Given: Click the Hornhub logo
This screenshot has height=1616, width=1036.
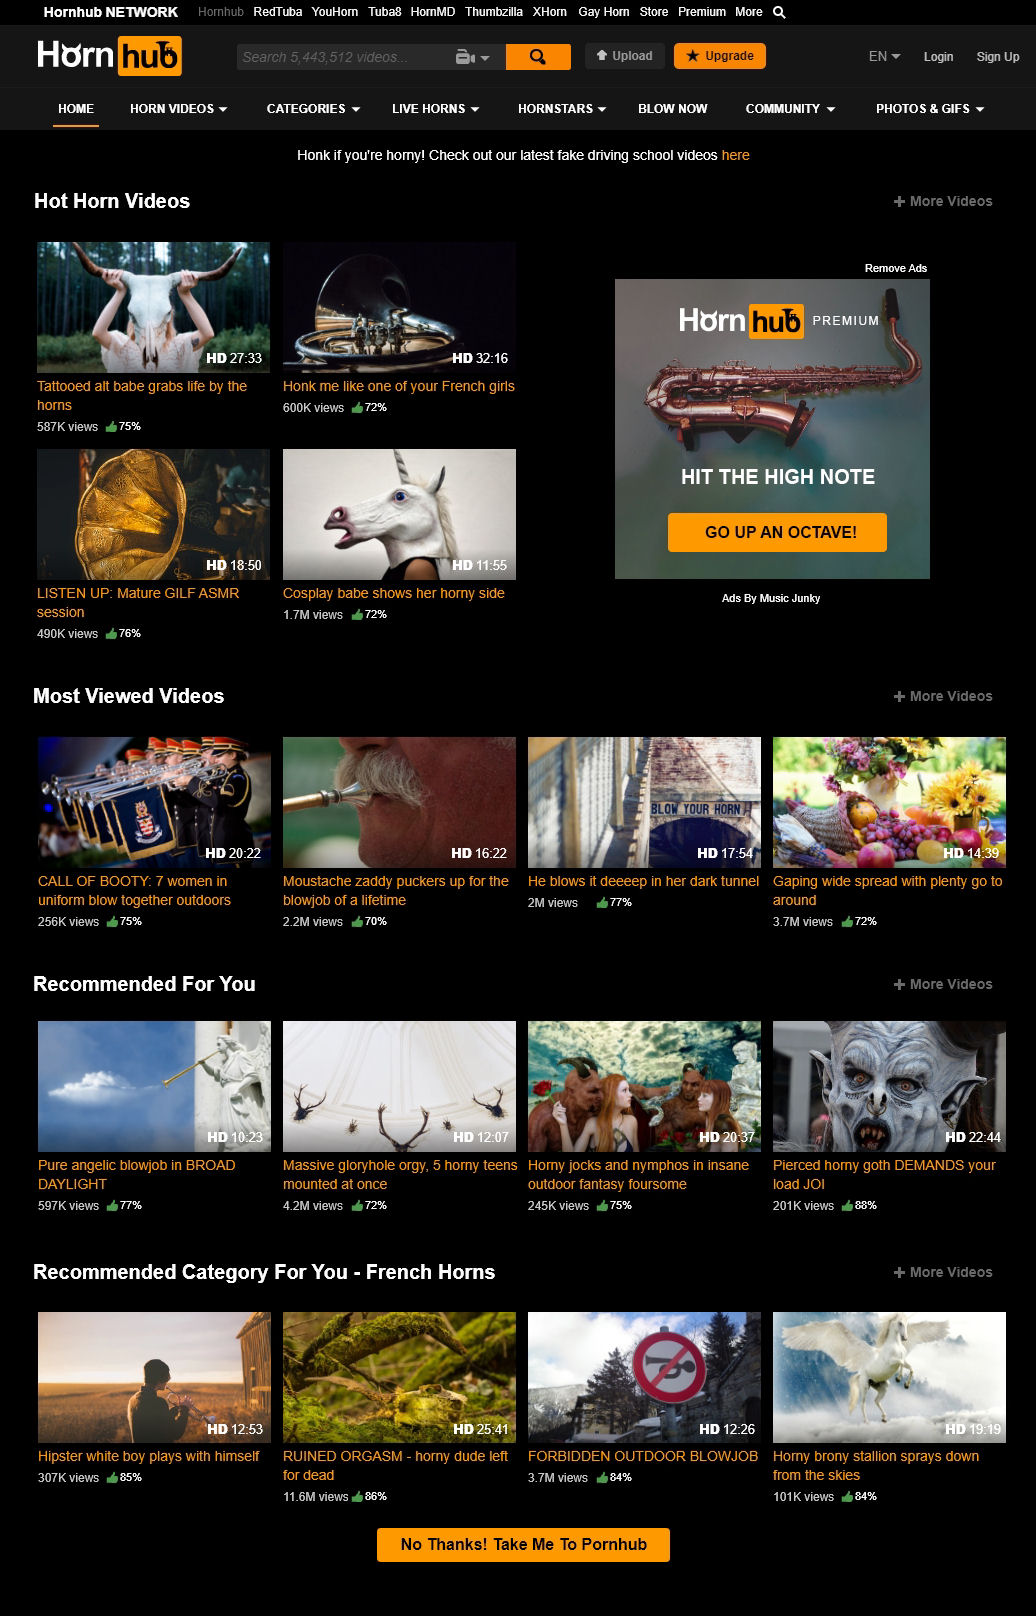Looking at the screenshot, I should click(109, 56).
